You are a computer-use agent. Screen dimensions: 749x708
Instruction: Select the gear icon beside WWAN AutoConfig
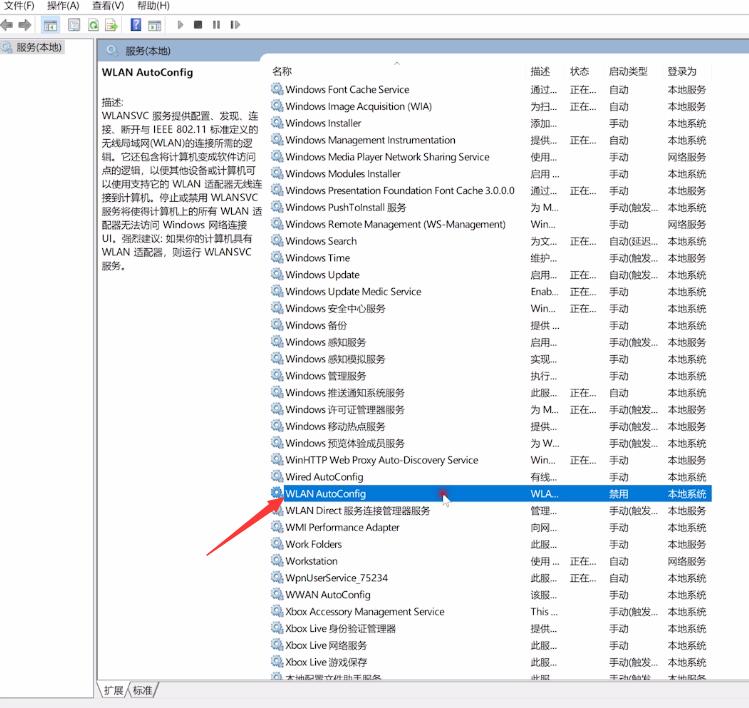(x=277, y=594)
